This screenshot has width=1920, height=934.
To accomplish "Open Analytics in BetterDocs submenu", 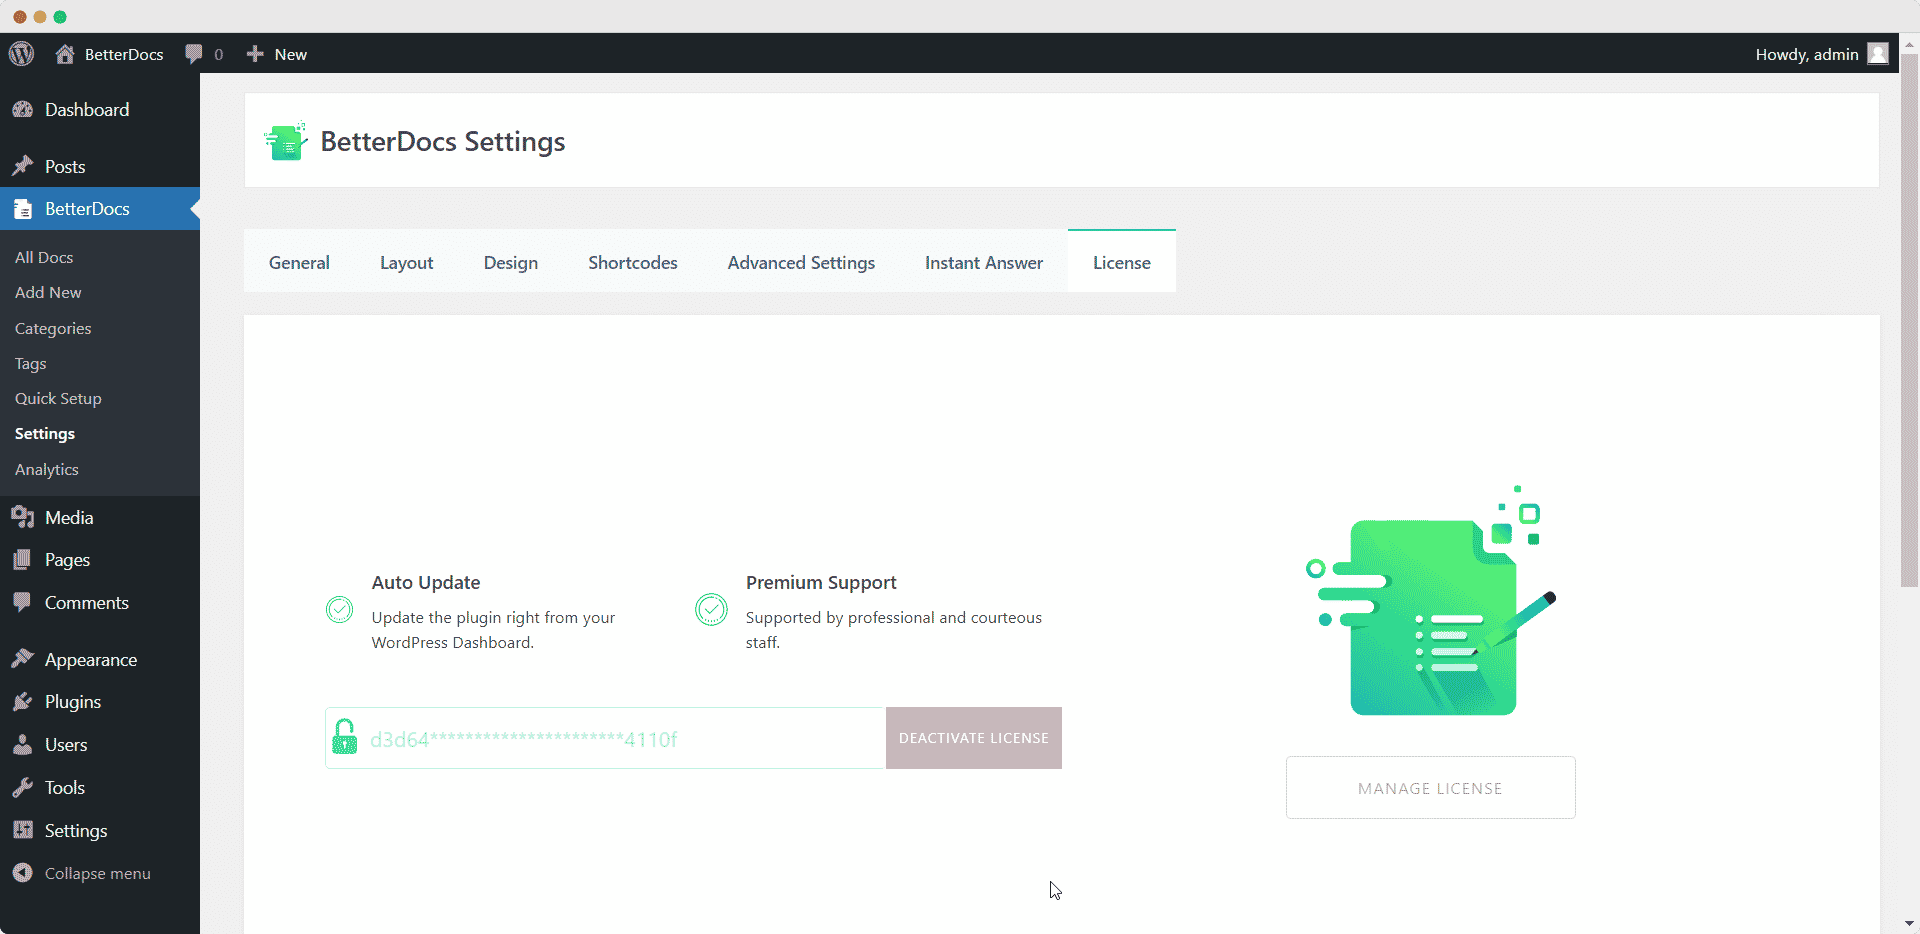I will [47, 469].
